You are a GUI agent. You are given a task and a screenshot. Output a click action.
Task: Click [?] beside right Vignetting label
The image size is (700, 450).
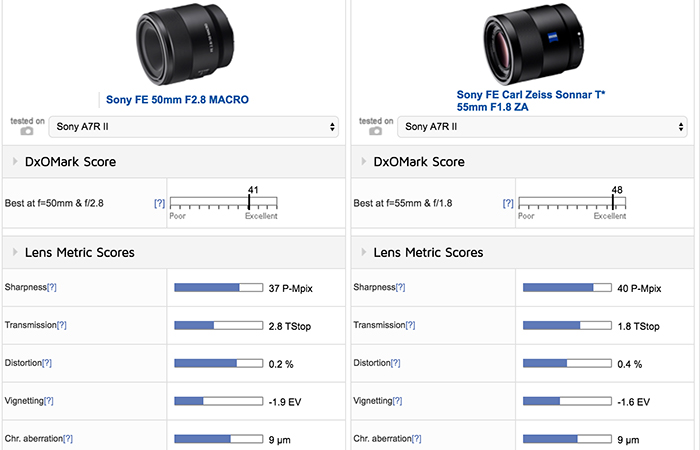point(397,401)
